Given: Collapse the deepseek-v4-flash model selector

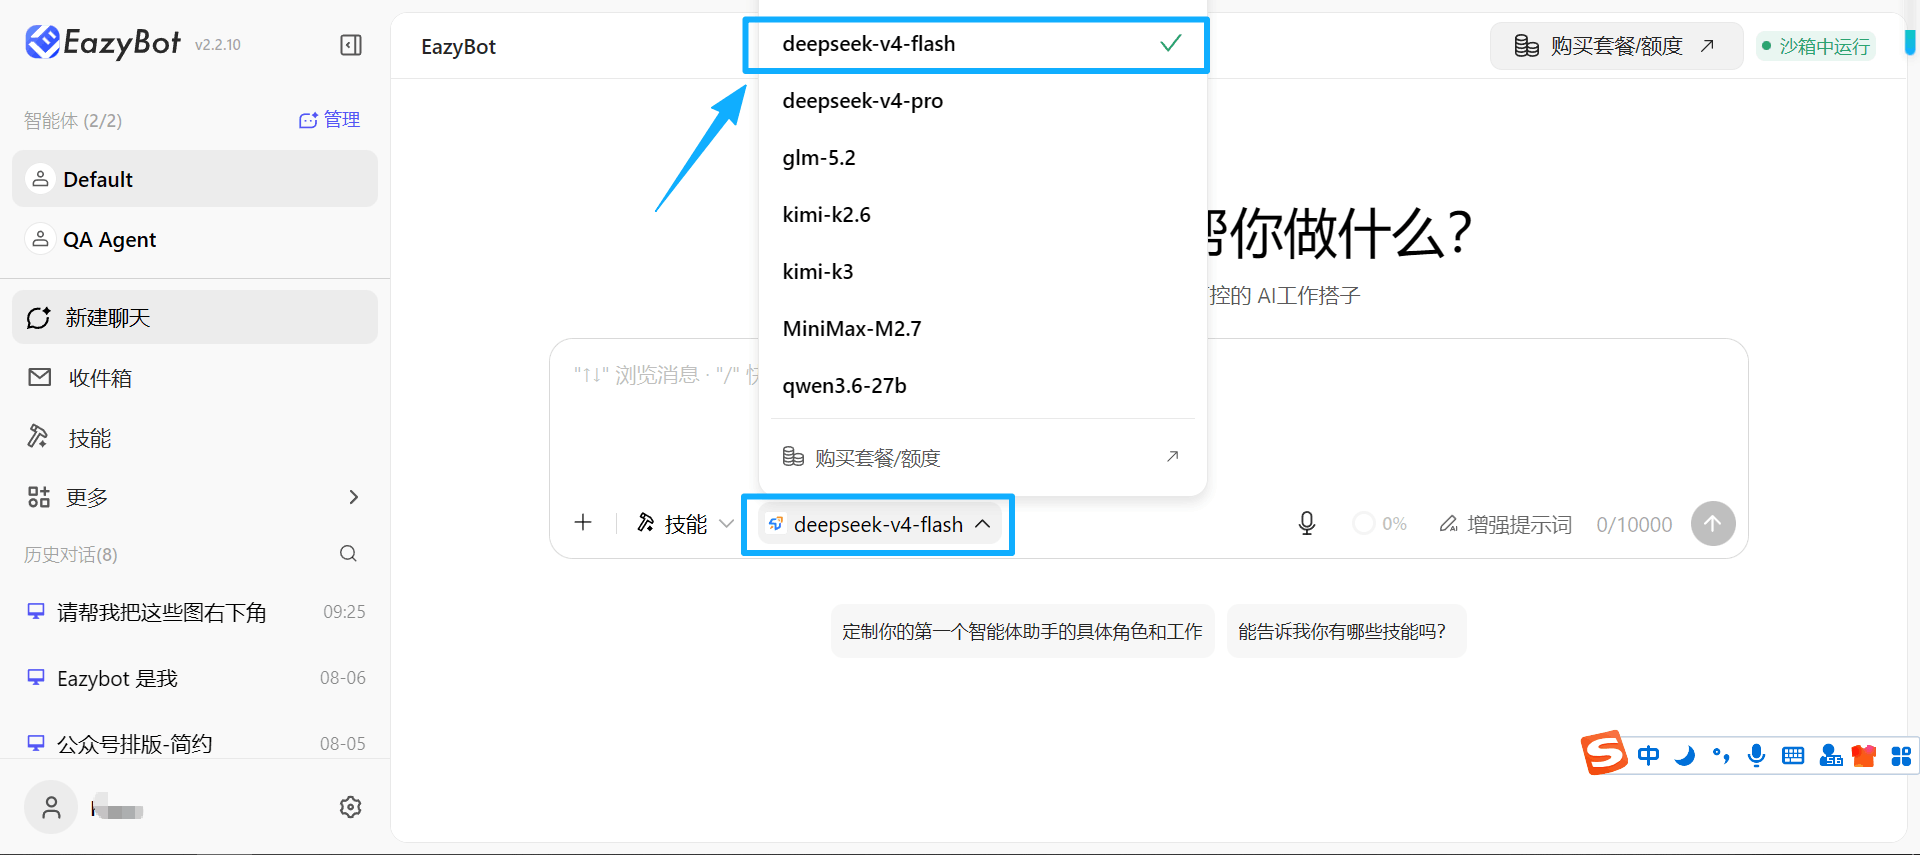Looking at the screenshot, I should tap(879, 524).
